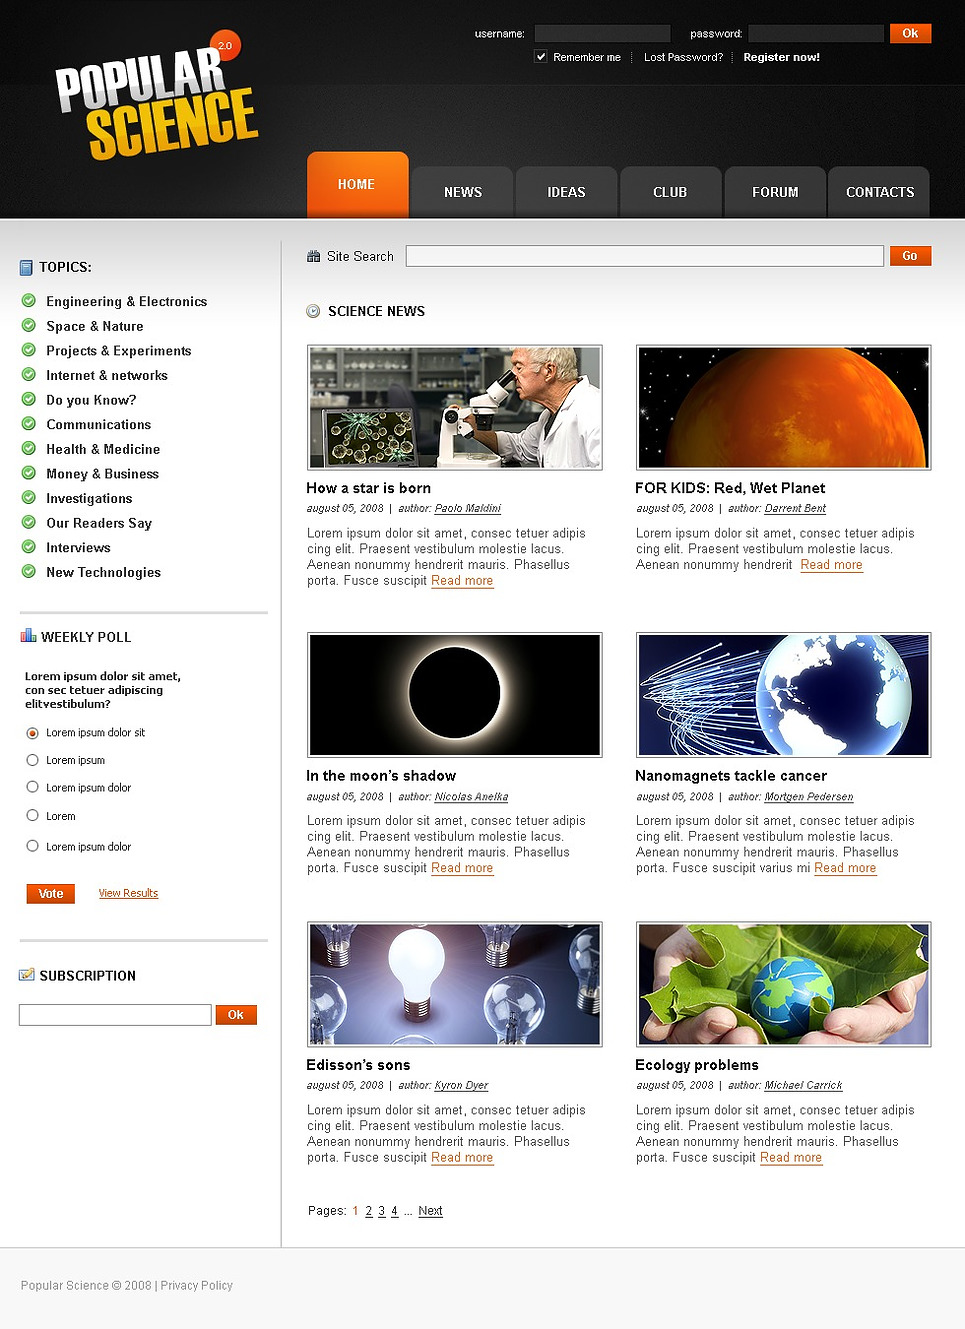Click the Subscription envelope icon
965x1329 pixels.
click(x=27, y=975)
